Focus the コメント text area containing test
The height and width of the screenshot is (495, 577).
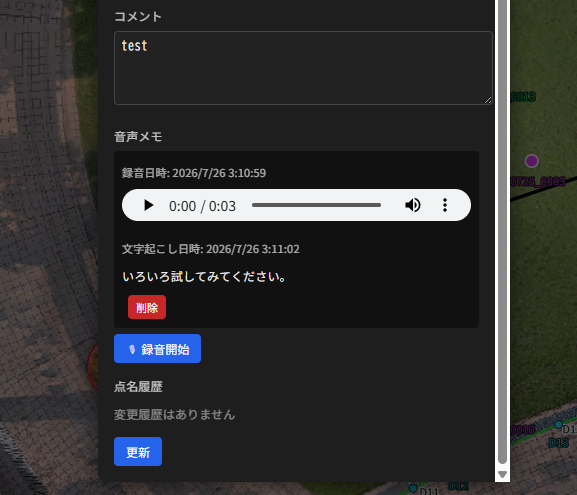pyautogui.click(x=303, y=68)
